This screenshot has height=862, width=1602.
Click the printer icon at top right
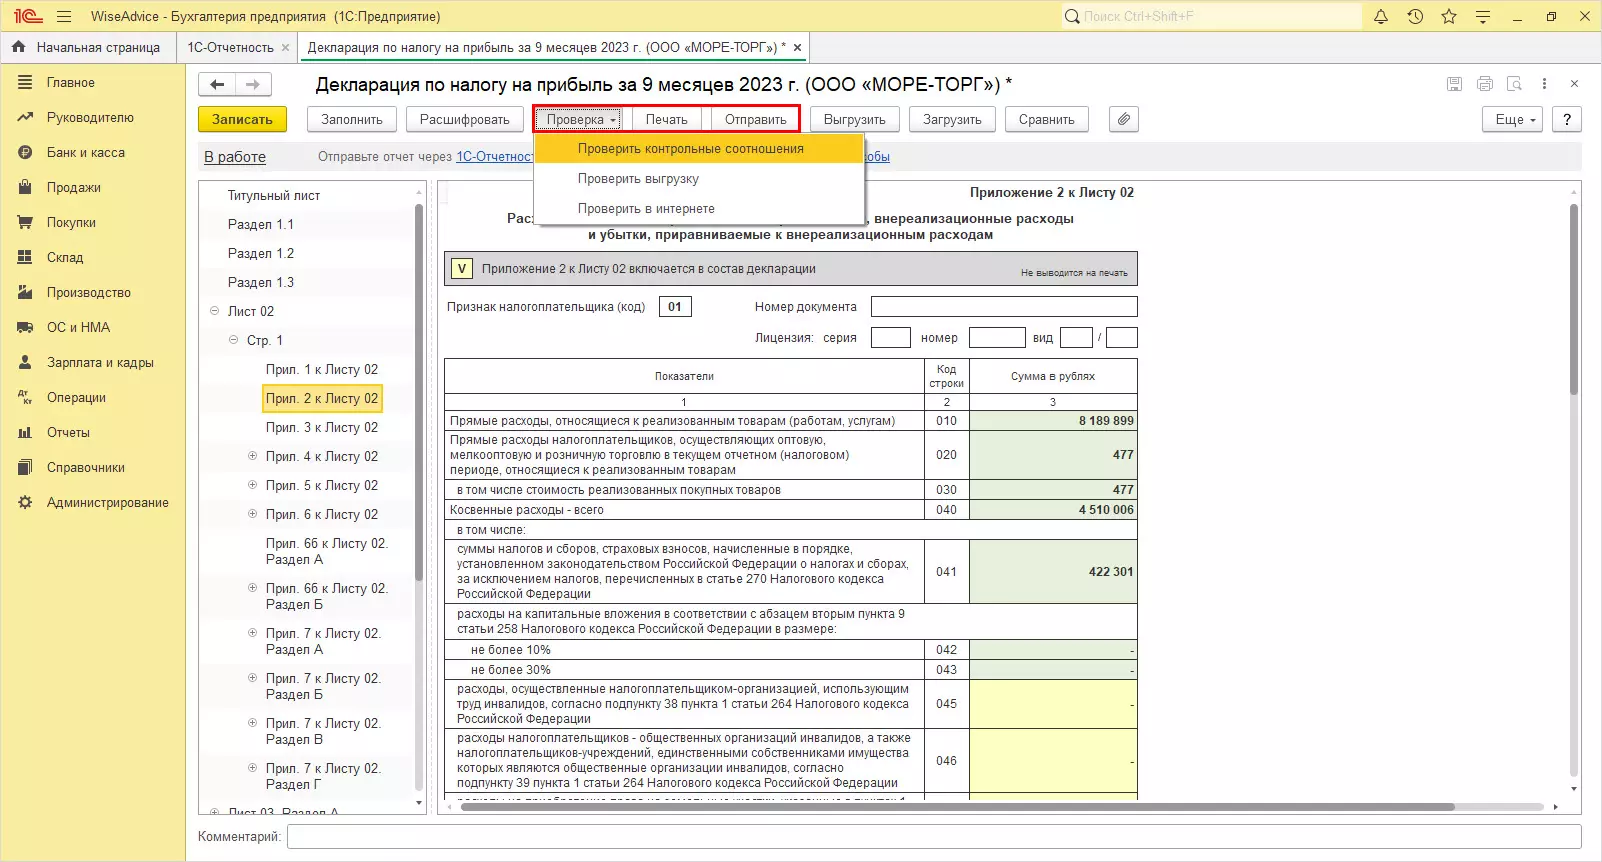[1485, 84]
